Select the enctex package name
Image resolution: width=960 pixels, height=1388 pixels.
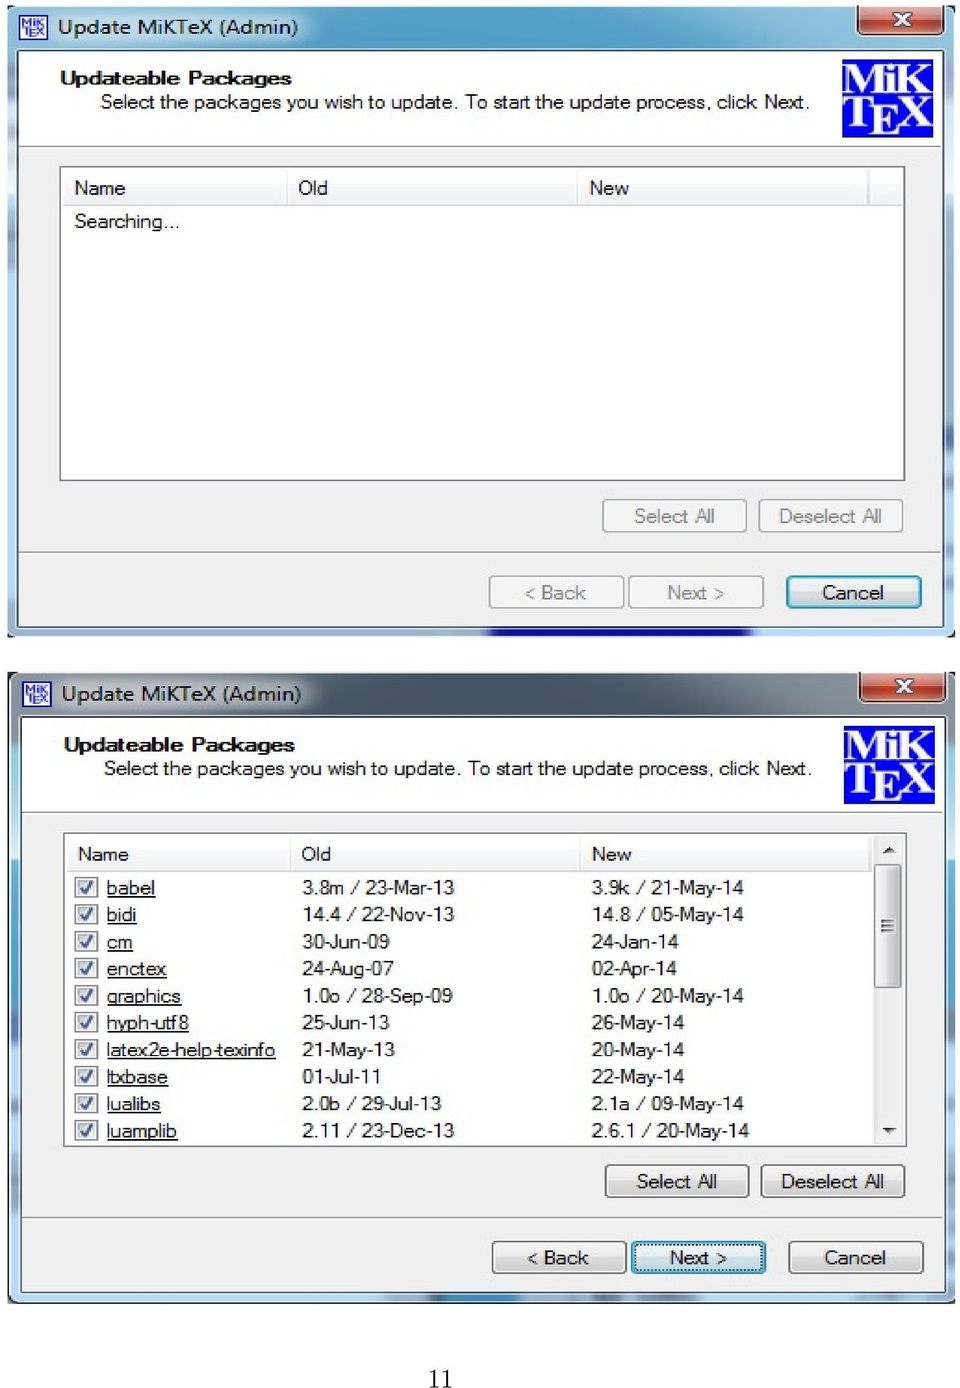(136, 968)
